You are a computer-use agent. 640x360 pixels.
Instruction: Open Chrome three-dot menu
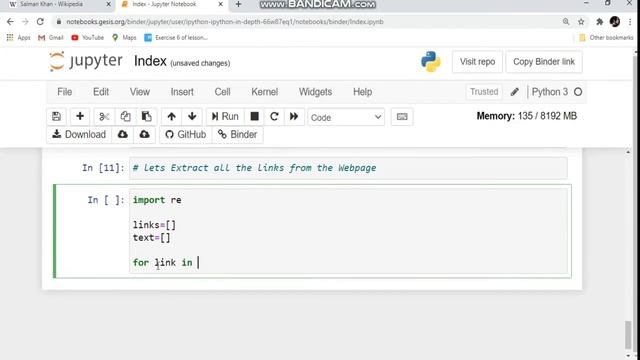click(630, 22)
